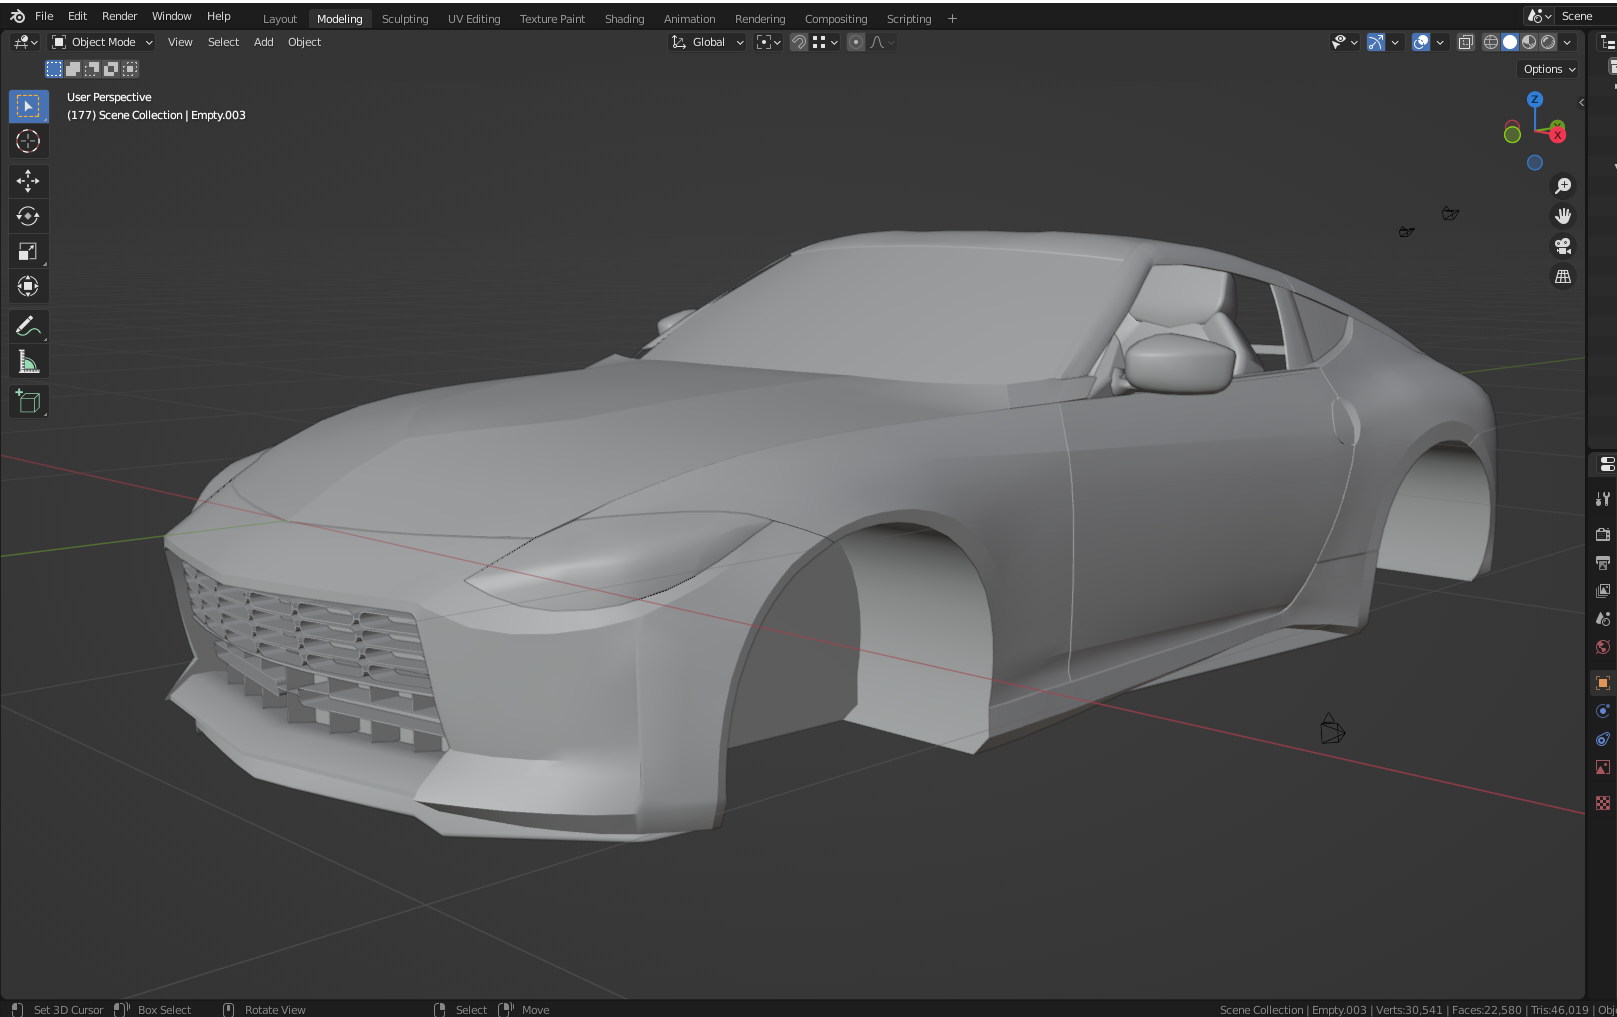Screen dimensions: 1617x1017
Task: Select the Transform tool
Action: point(28,287)
